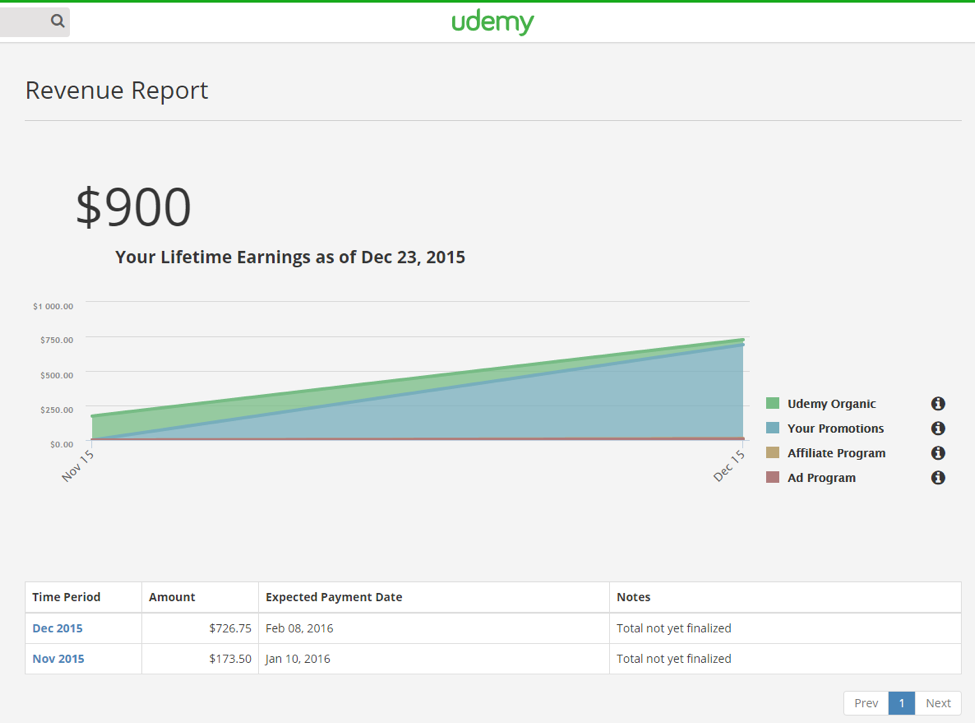This screenshot has height=723, width=975.
Task: Select page 1 in pagination
Action: 901,703
